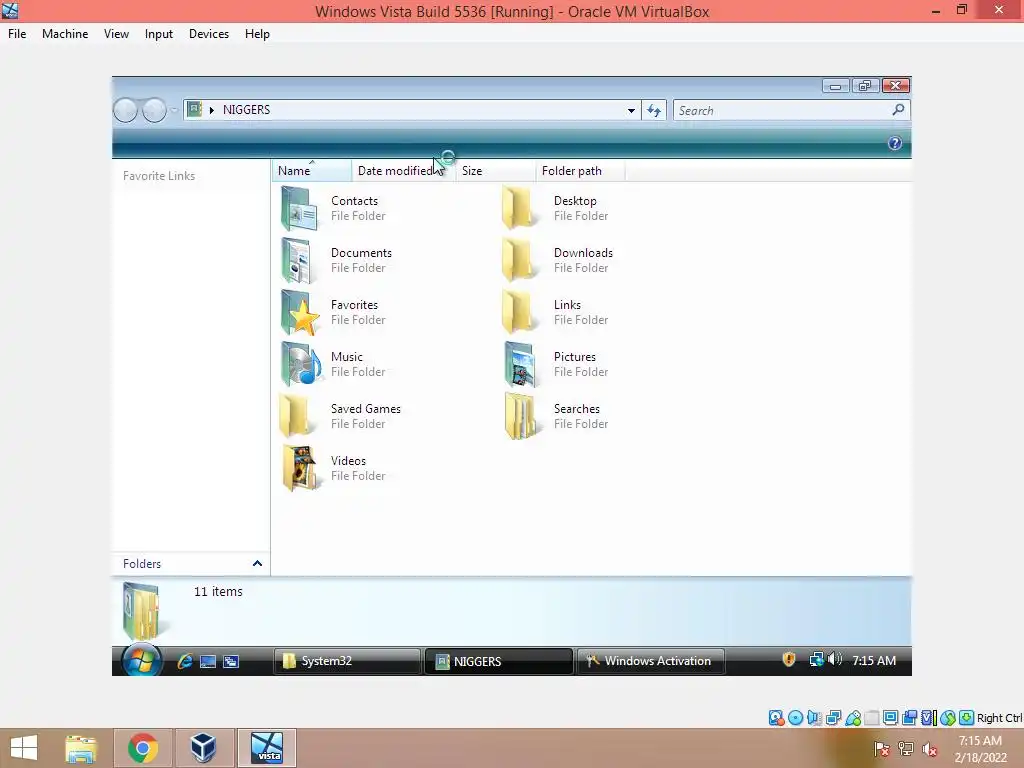Select the Links folder icon
Viewport: 1024px width, 768px height.
520,312
